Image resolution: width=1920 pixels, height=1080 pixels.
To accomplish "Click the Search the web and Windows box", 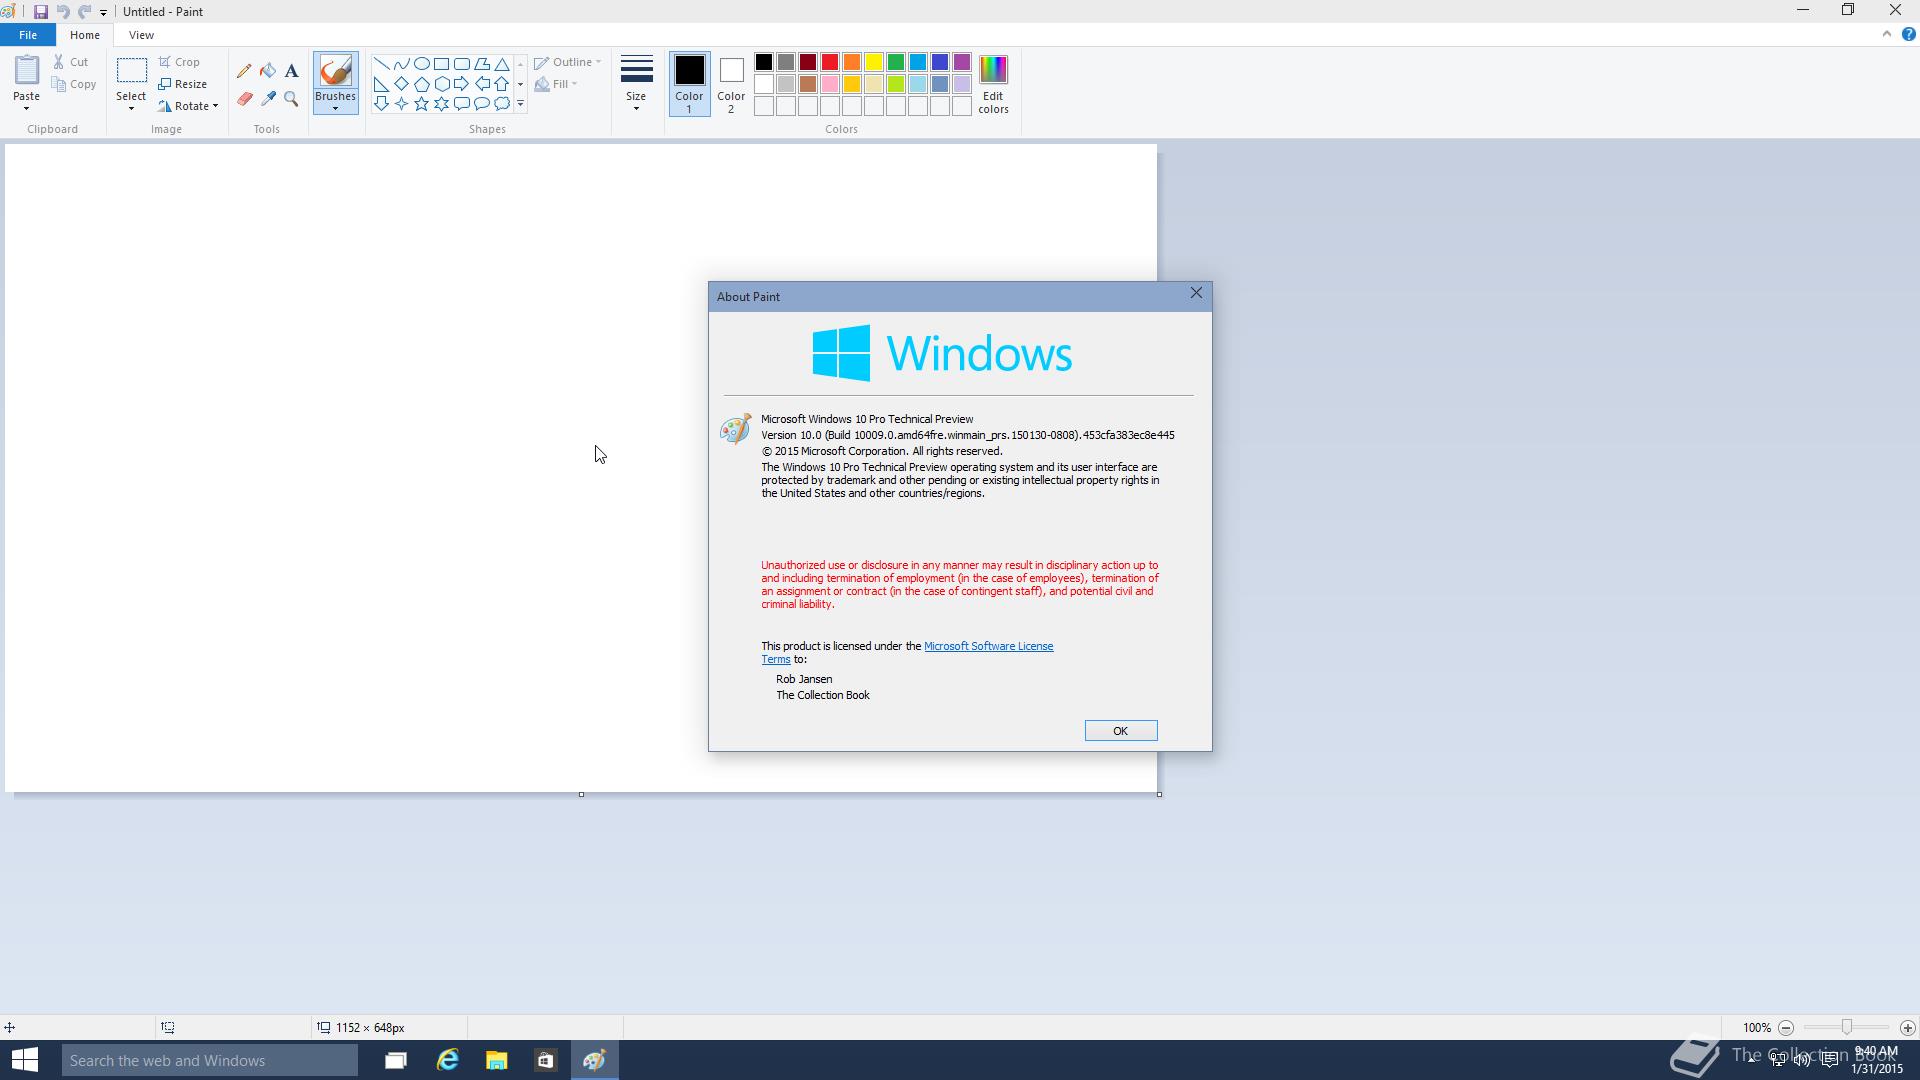I will 210,1060.
